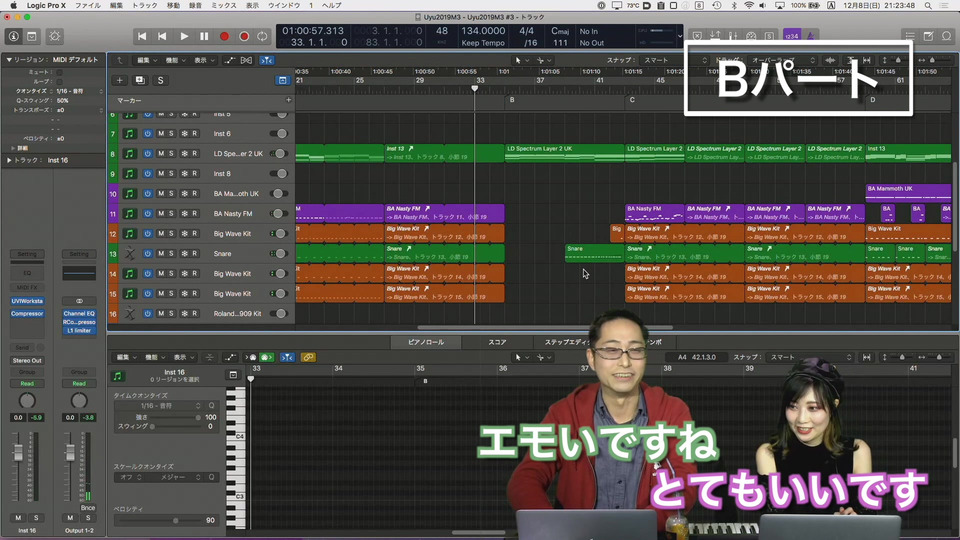Open the Tracks area snap value dropdown

[x=673, y=60]
